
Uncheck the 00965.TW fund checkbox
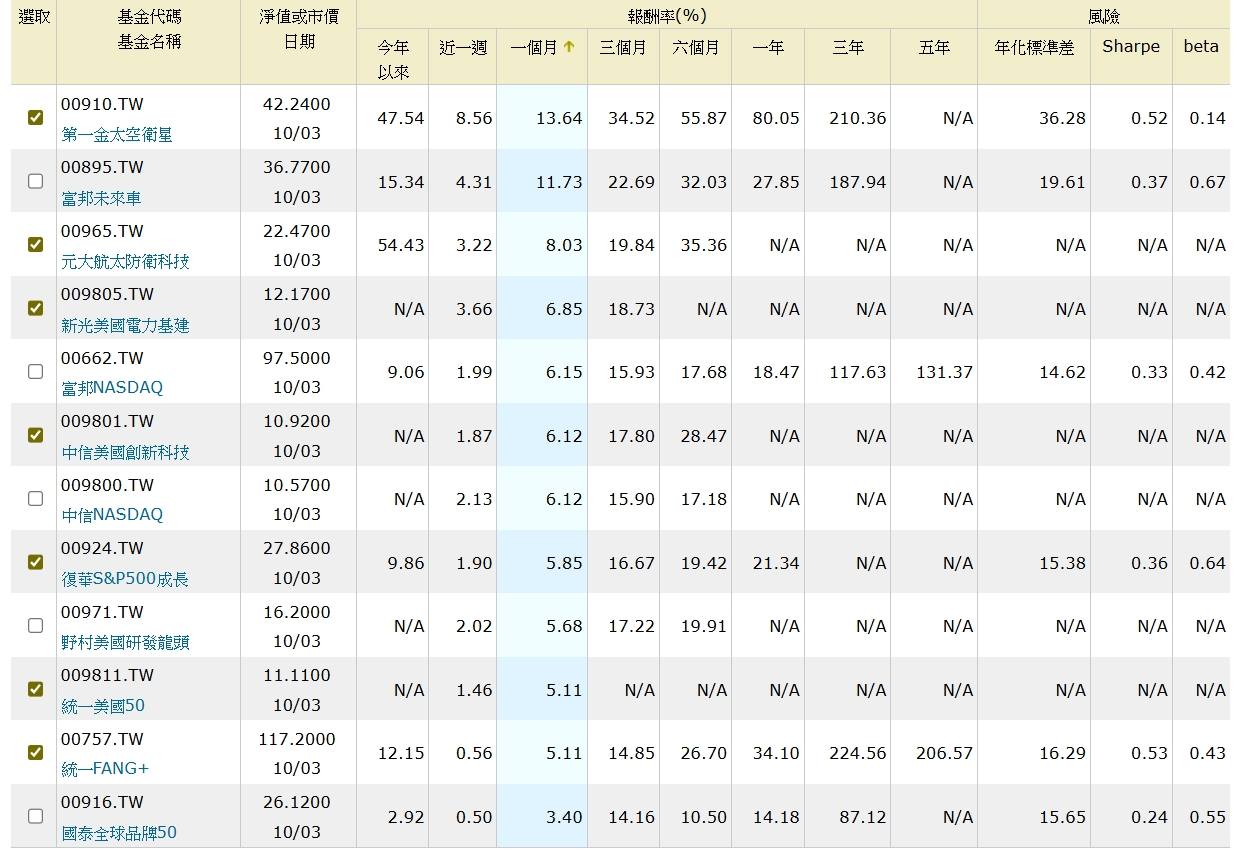pyautogui.click(x=35, y=244)
